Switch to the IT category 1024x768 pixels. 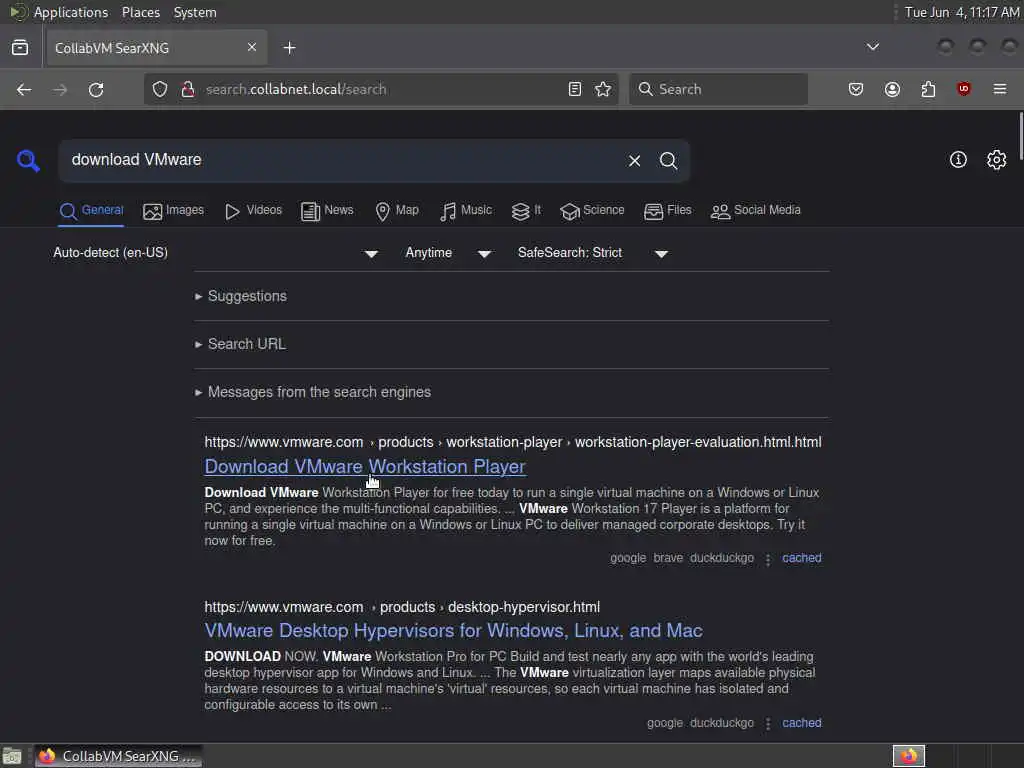coord(526,211)
